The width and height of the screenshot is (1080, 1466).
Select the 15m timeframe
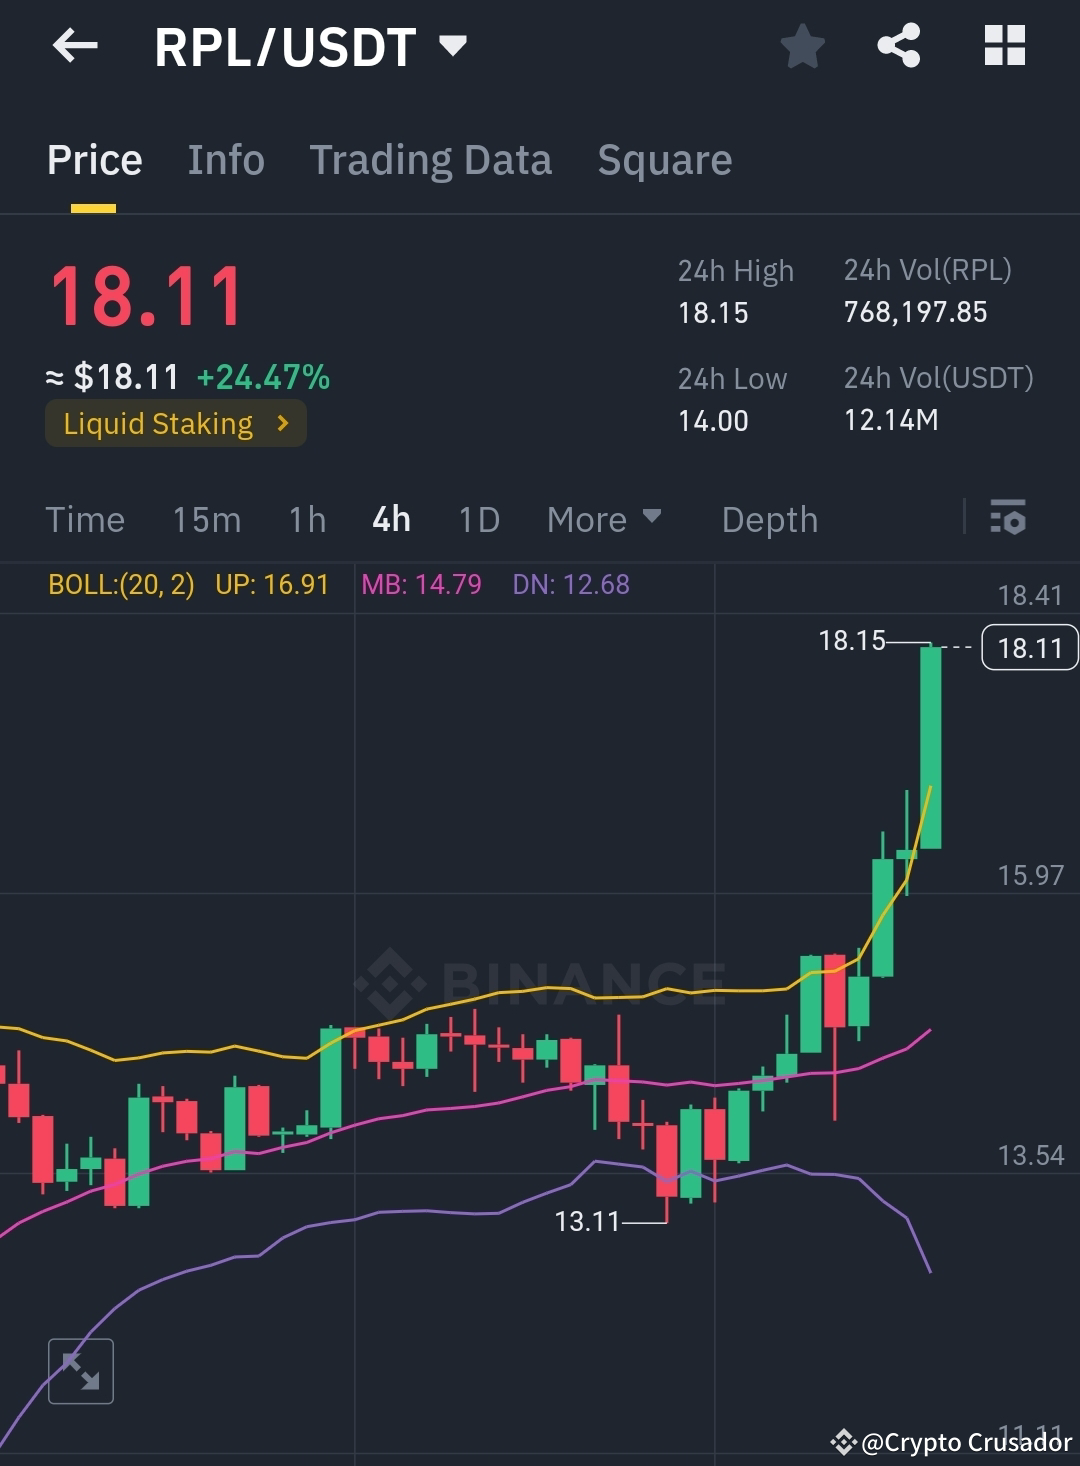(x=206, y=519)
